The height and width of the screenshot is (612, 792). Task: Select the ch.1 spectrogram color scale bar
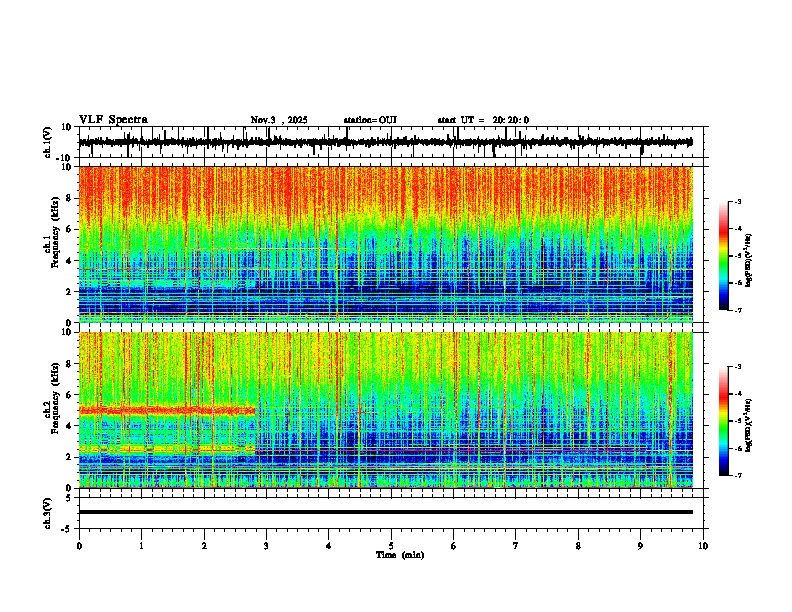[724, 256]
